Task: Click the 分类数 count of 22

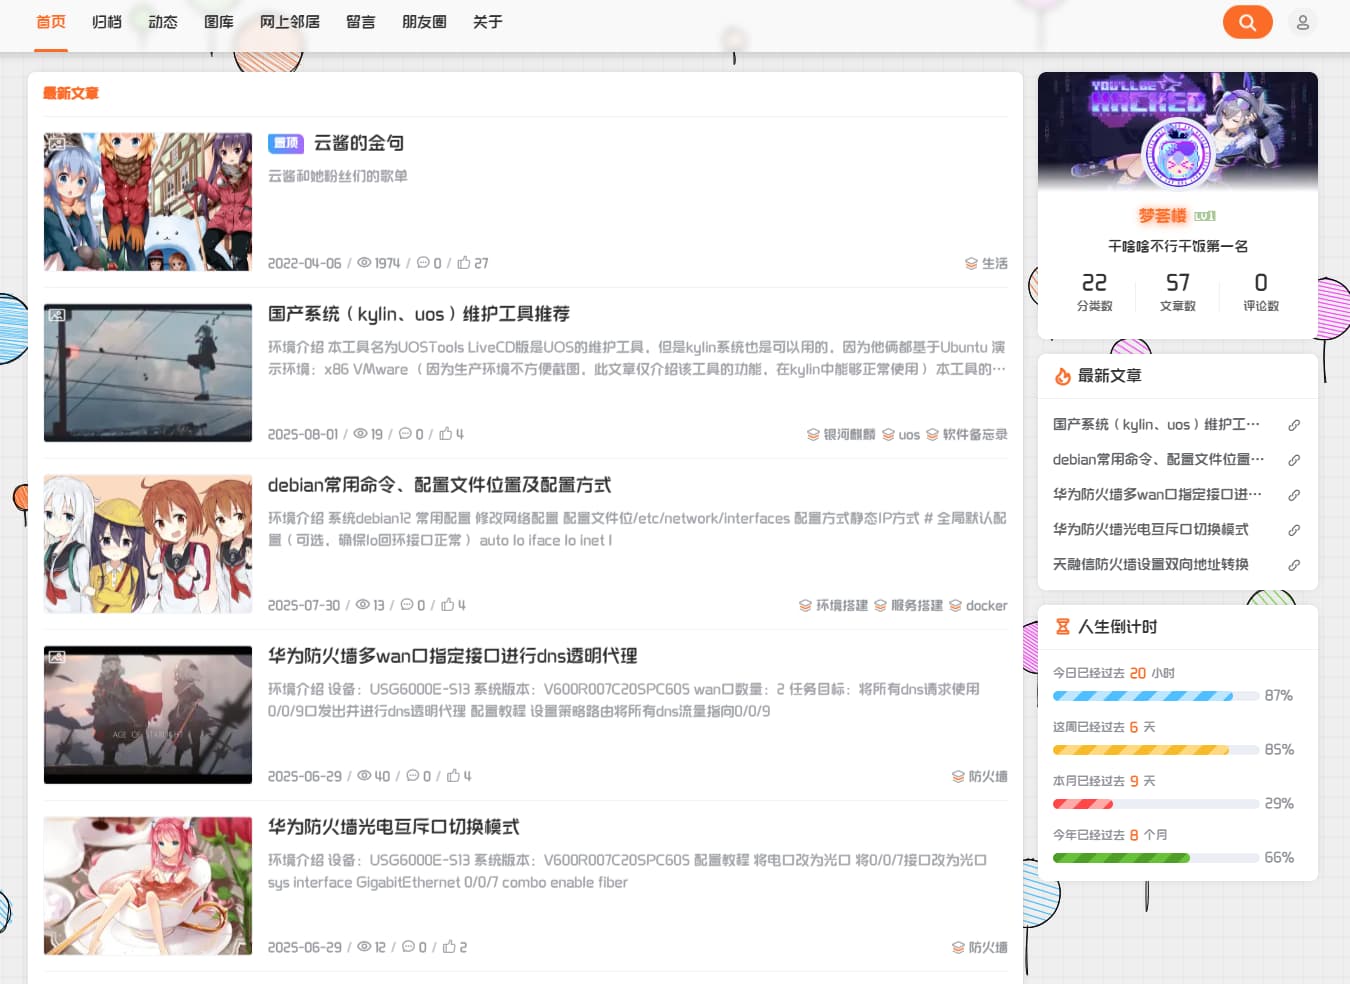Action: [x=1094, y=283]
